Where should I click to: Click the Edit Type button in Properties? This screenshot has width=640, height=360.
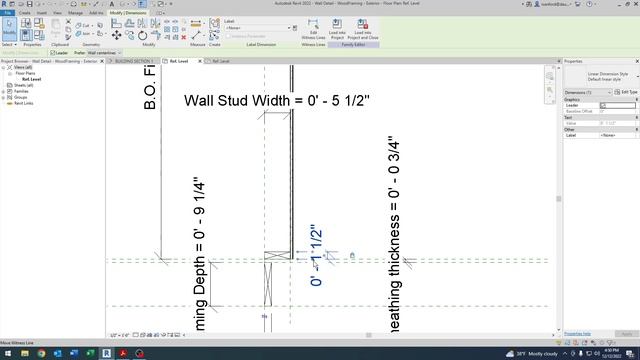pos(626,92)
